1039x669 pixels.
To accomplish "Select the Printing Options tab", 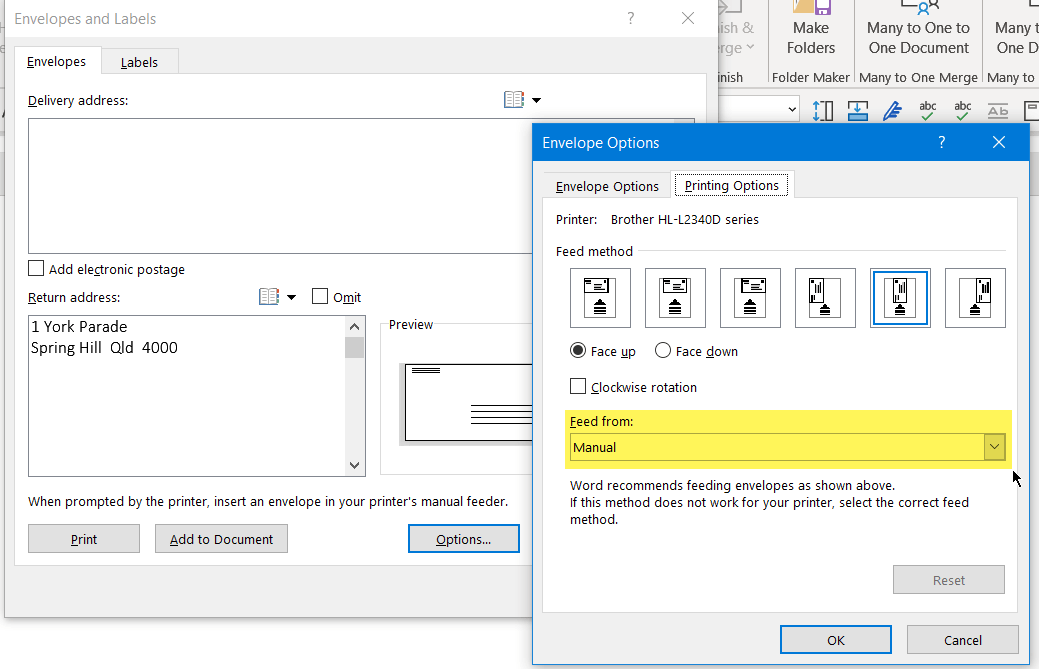I will pyautogui.click(x=732, y=185).
